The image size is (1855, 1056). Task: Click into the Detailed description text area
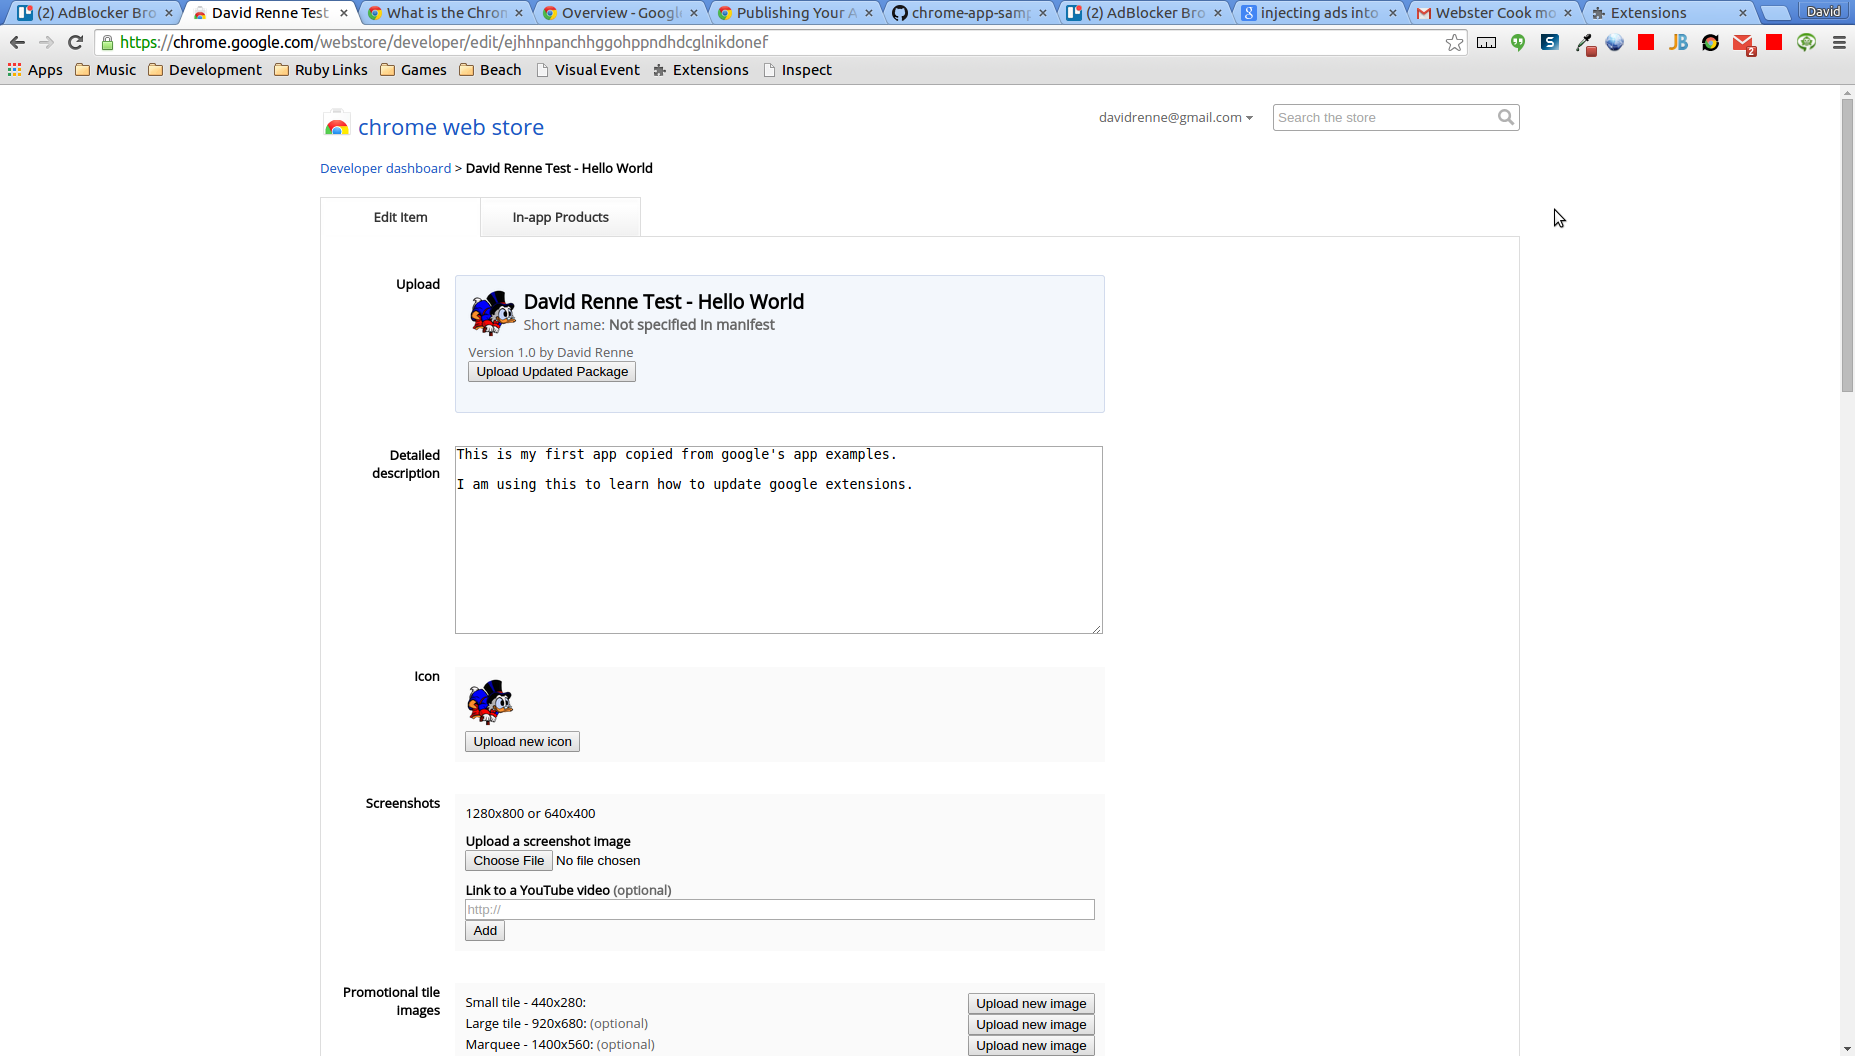coord(779,540)
